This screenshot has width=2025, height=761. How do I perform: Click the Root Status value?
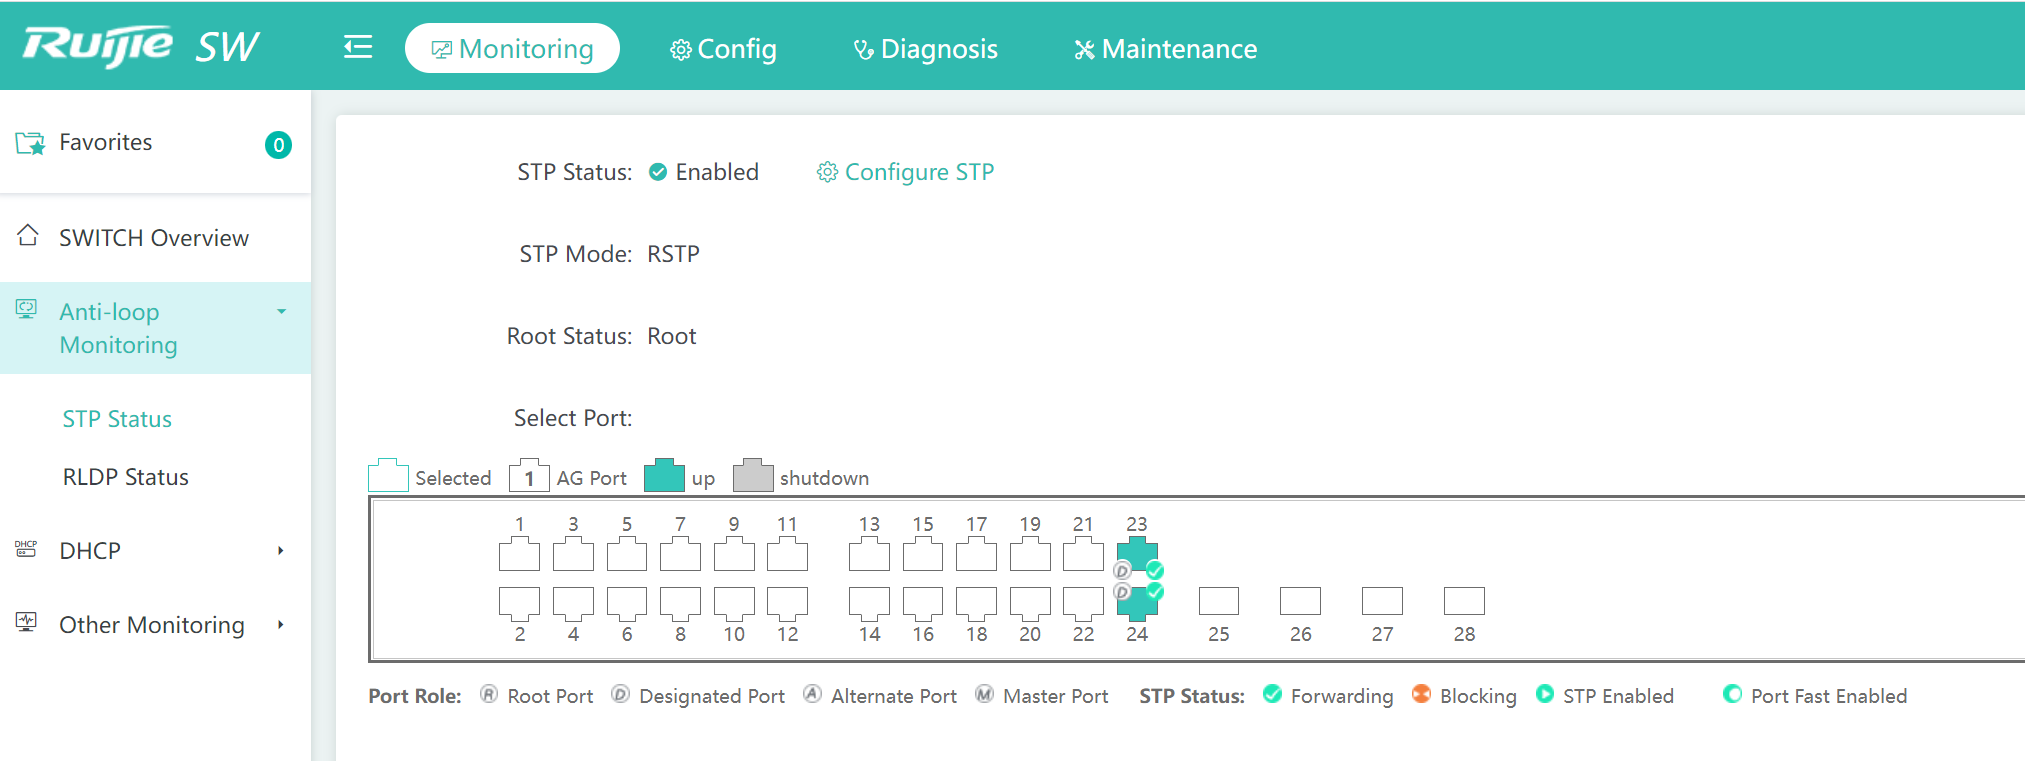pyautogui.click(x=671, y=336)
